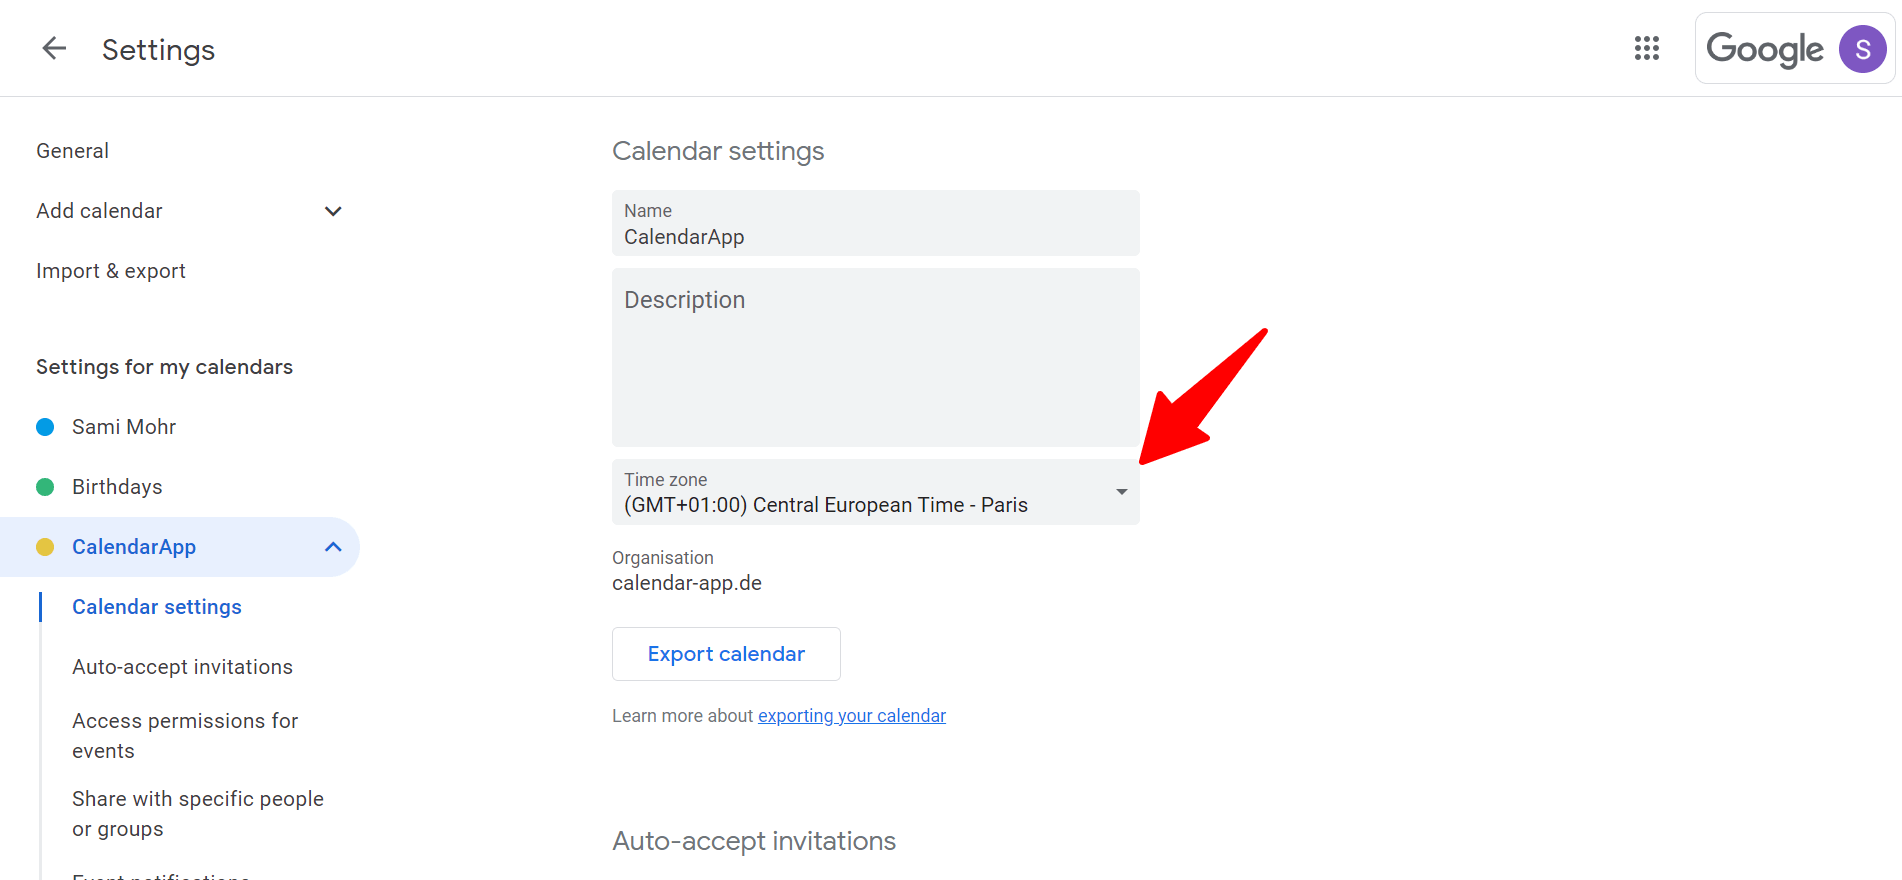Viewport: 1902px width, 880px height.
Task: Open the Time zone dropdown
Action: tap(1121, 492)
